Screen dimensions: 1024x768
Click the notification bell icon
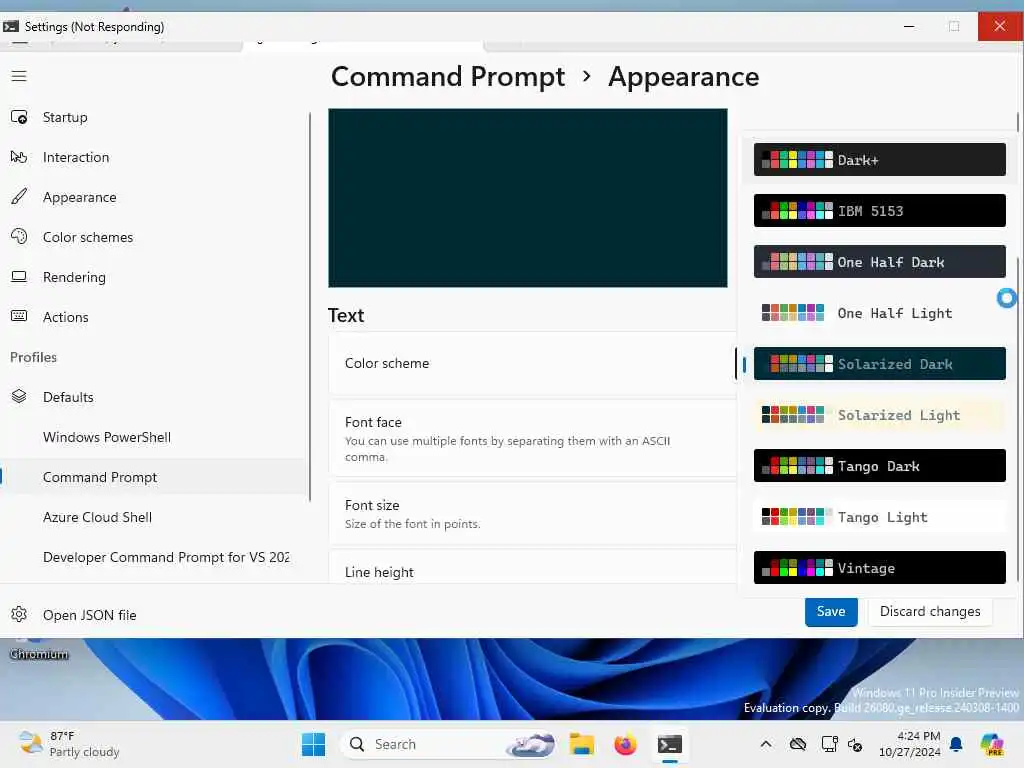(956, 744)
